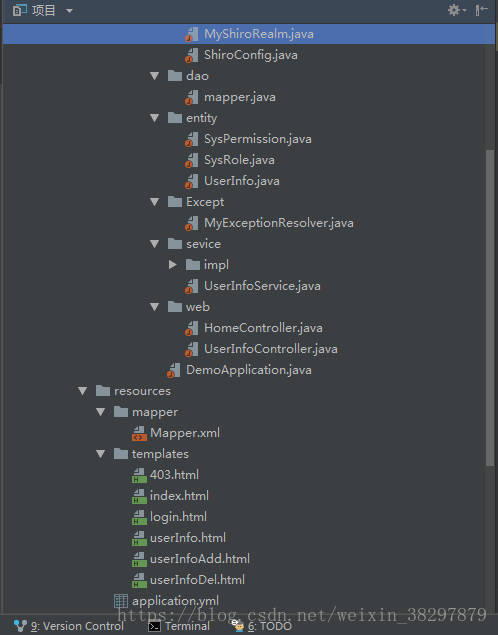Screen dimensions: 498x635
Task: Click the SysPermission.java file icon
Action: tap(192, 139)
